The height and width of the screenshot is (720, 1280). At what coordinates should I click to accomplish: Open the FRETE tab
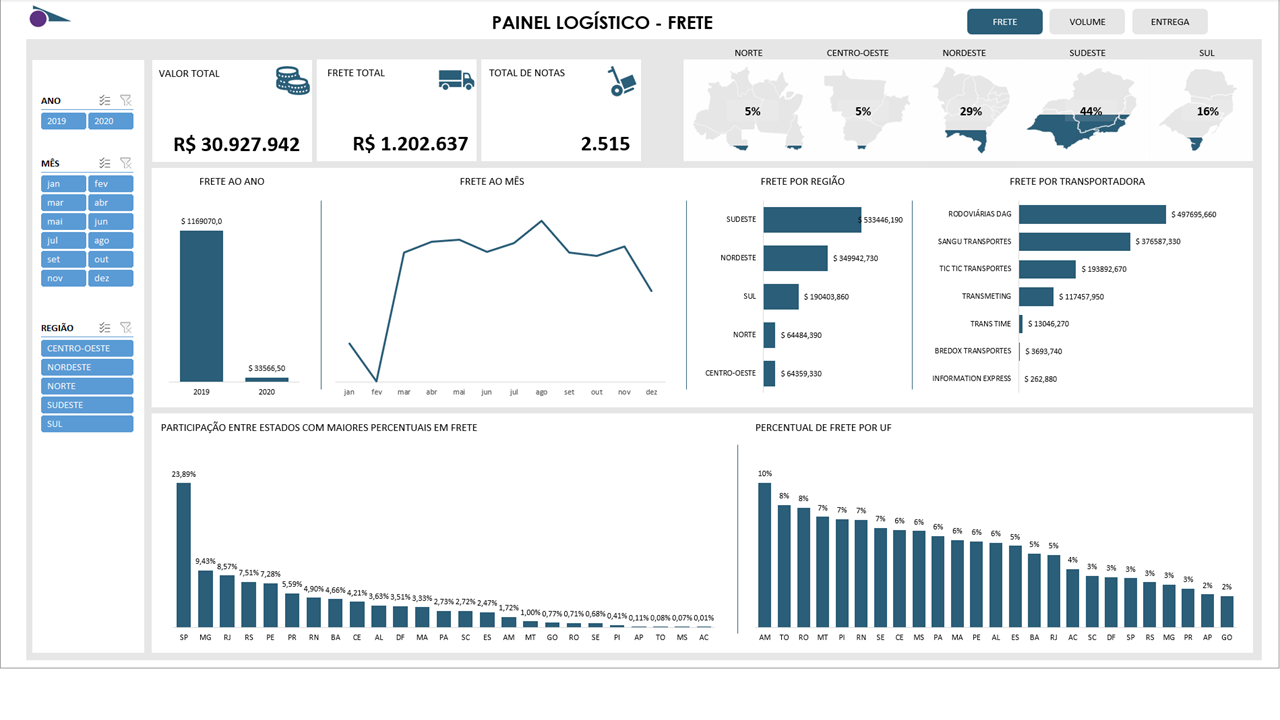coord(1004,22)
